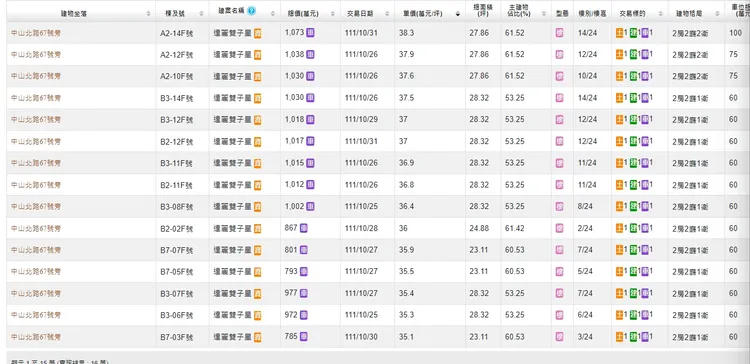Click the orange project icon in row A2-10F號
750x364 pixels.
coord(257,77)
